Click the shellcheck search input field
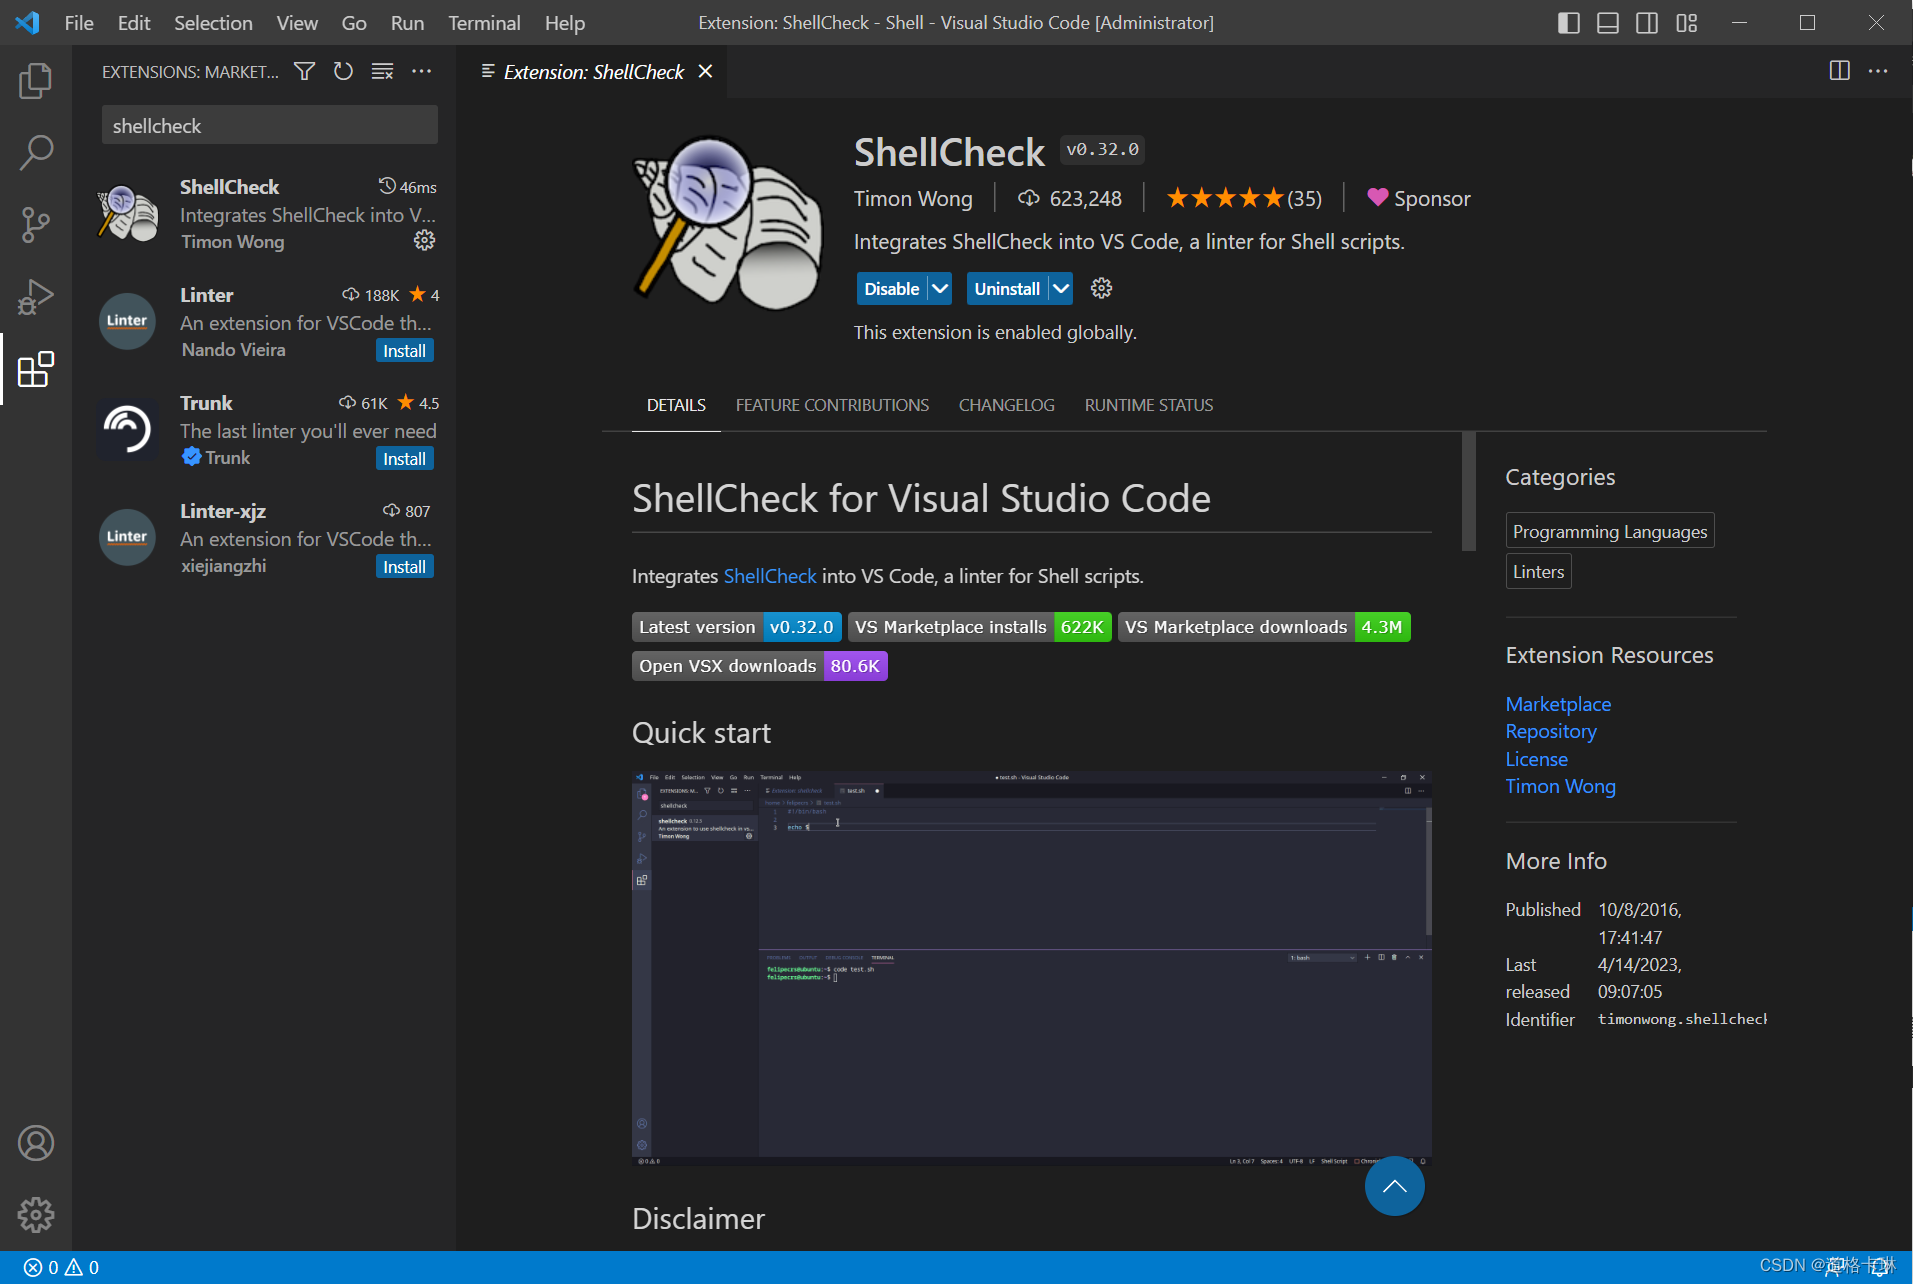1913x1284 pixels. [270, 125]
